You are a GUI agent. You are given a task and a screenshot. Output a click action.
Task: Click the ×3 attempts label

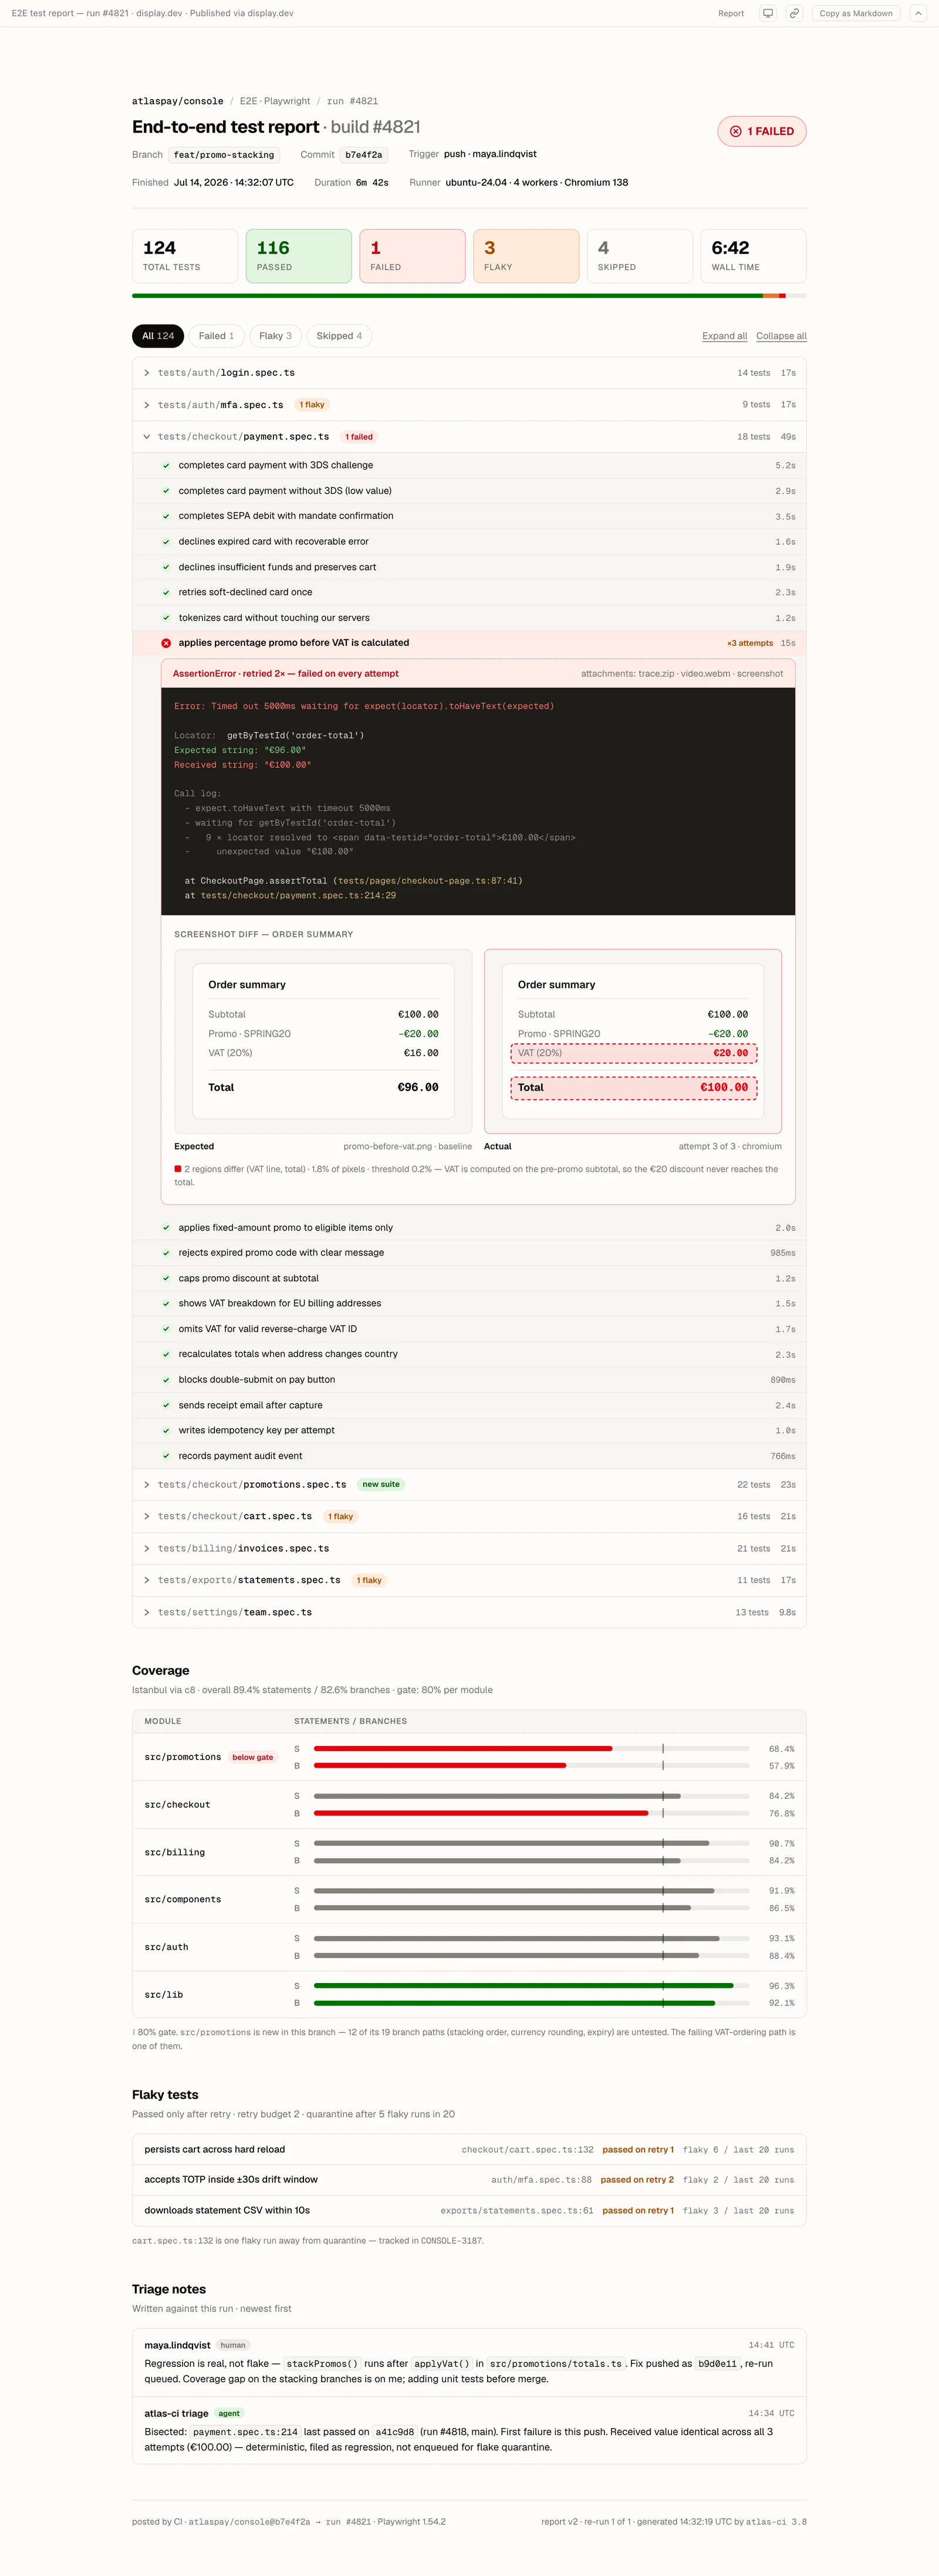(x=750, y=643)
